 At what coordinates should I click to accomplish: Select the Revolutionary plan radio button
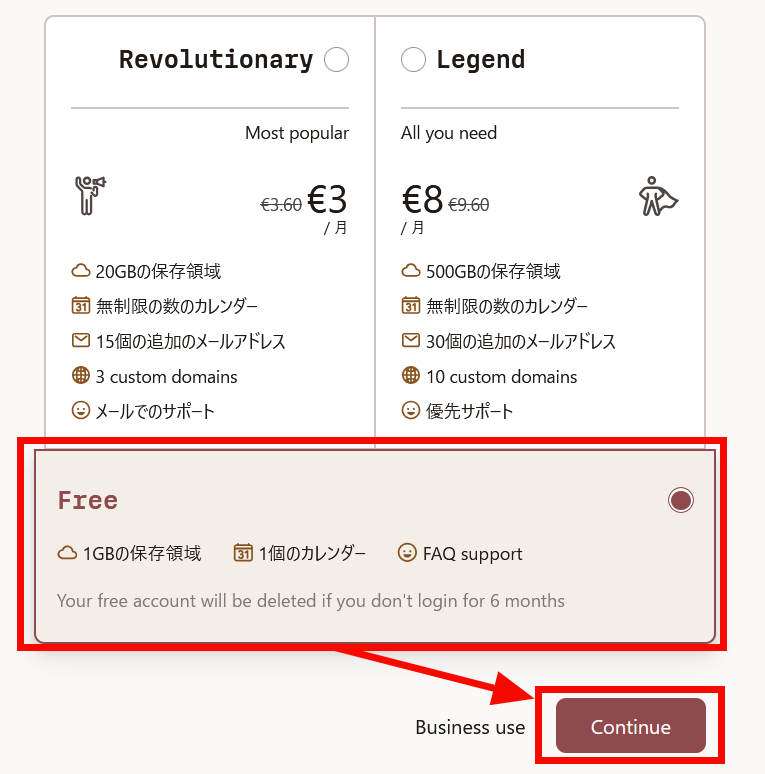(337, 60)
